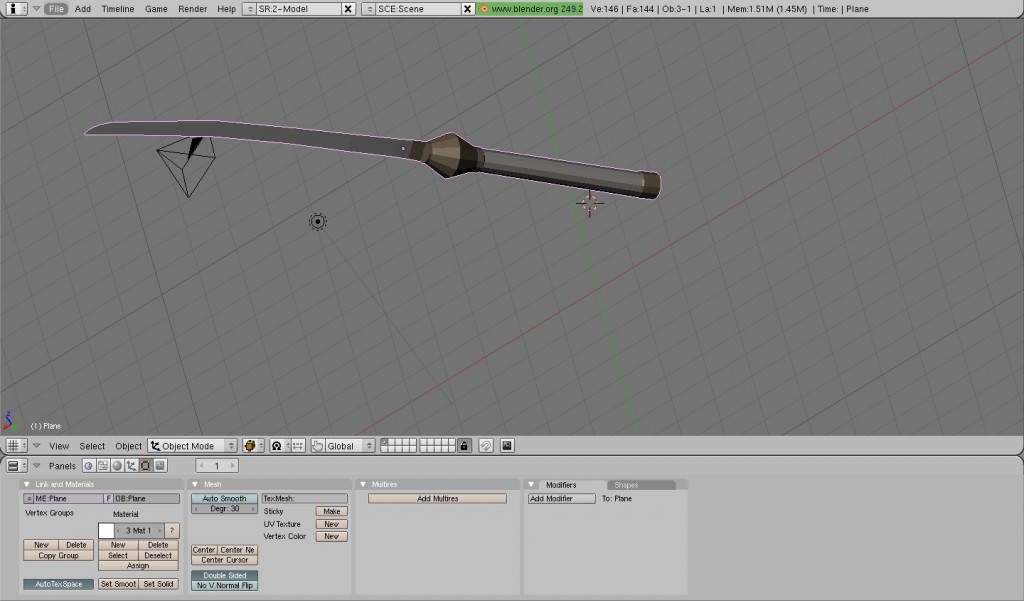Open the Shading context sphere icon
This screenshot has width=1024, height=601.
pos(116,466)
